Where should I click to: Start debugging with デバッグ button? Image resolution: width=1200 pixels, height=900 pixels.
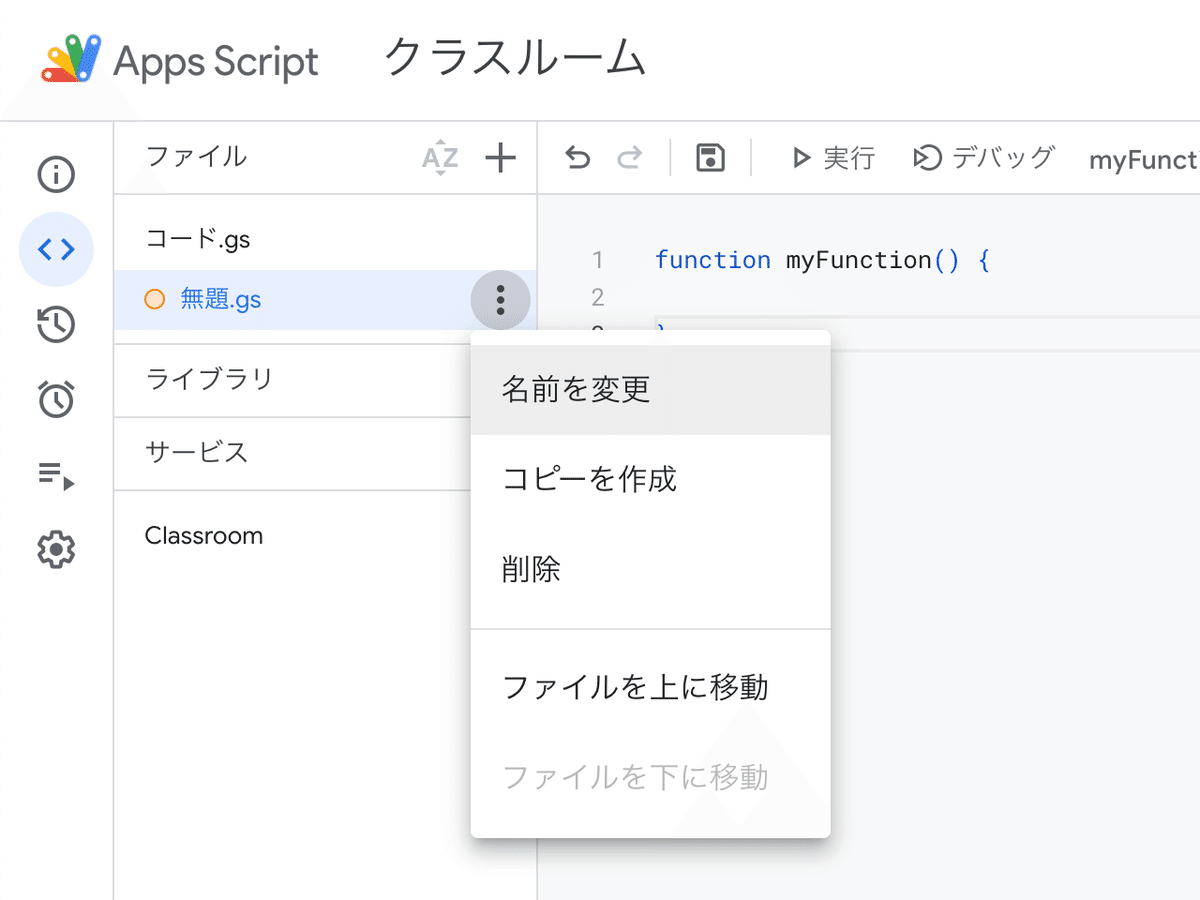(983, 158)
